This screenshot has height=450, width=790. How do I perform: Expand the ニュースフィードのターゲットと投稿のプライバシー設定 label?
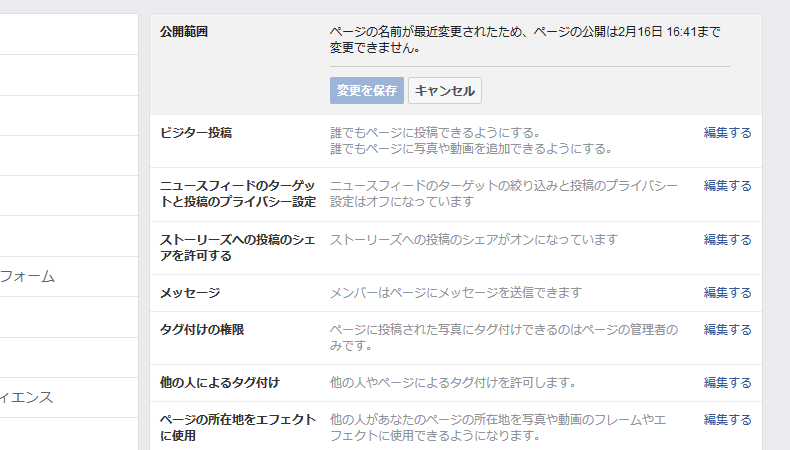click(x=238, y=194)
